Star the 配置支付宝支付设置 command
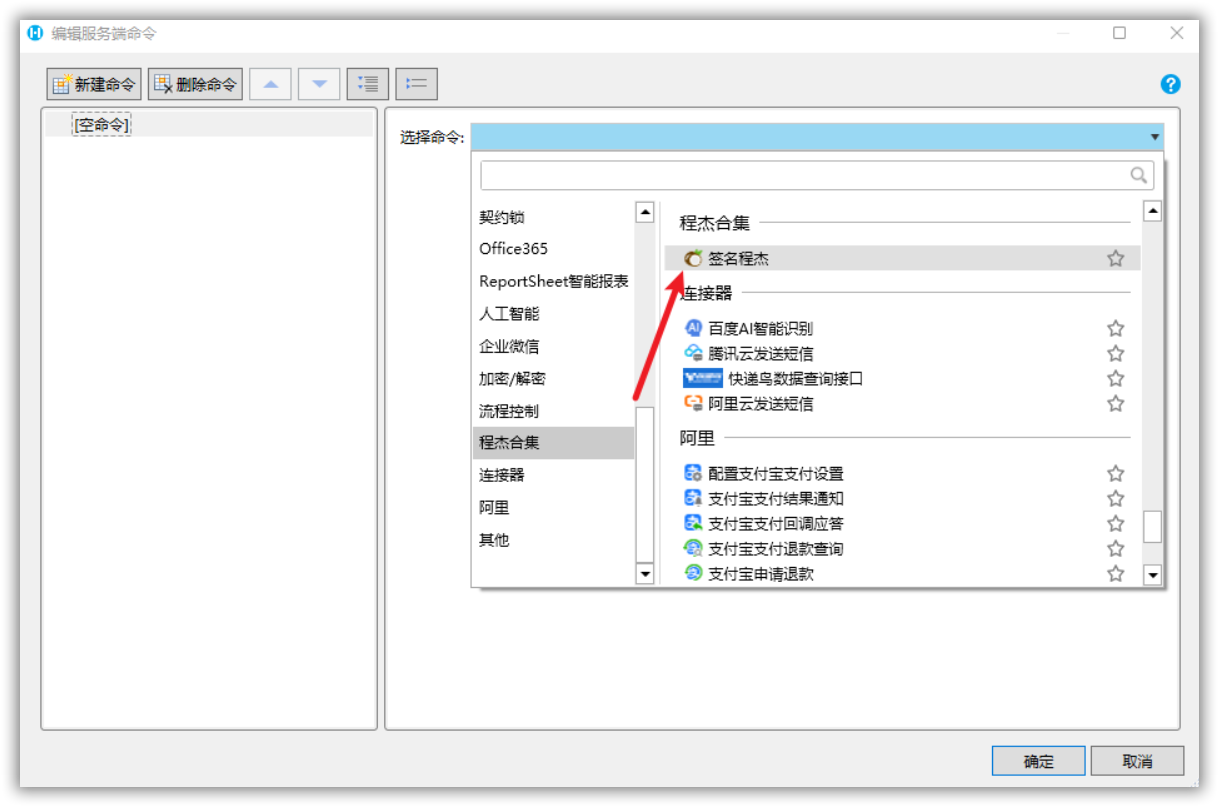The image size is (1219, 807). pyautogui.click(x=1116, y=473)
